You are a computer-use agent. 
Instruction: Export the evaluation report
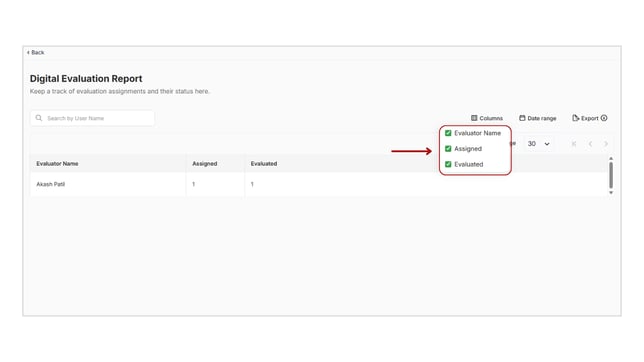(585, 118)
